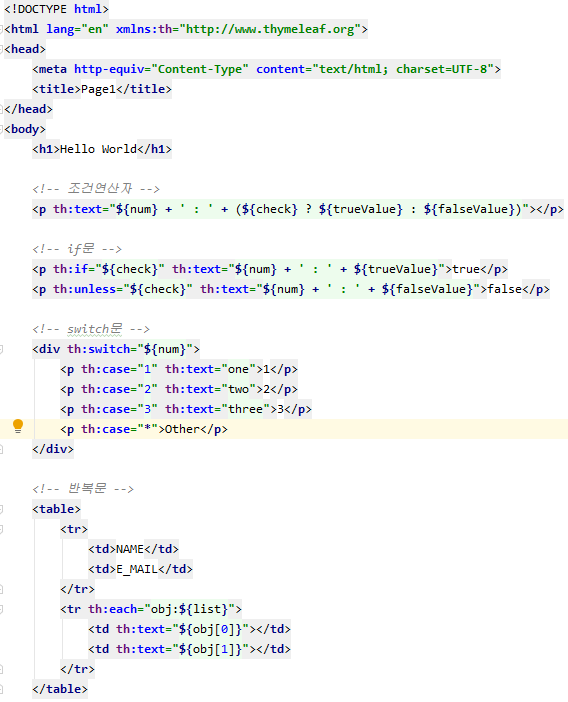Screen dimensions: 568x702
Task: Click the th:case="2" attribute
Action: (119, 389)
